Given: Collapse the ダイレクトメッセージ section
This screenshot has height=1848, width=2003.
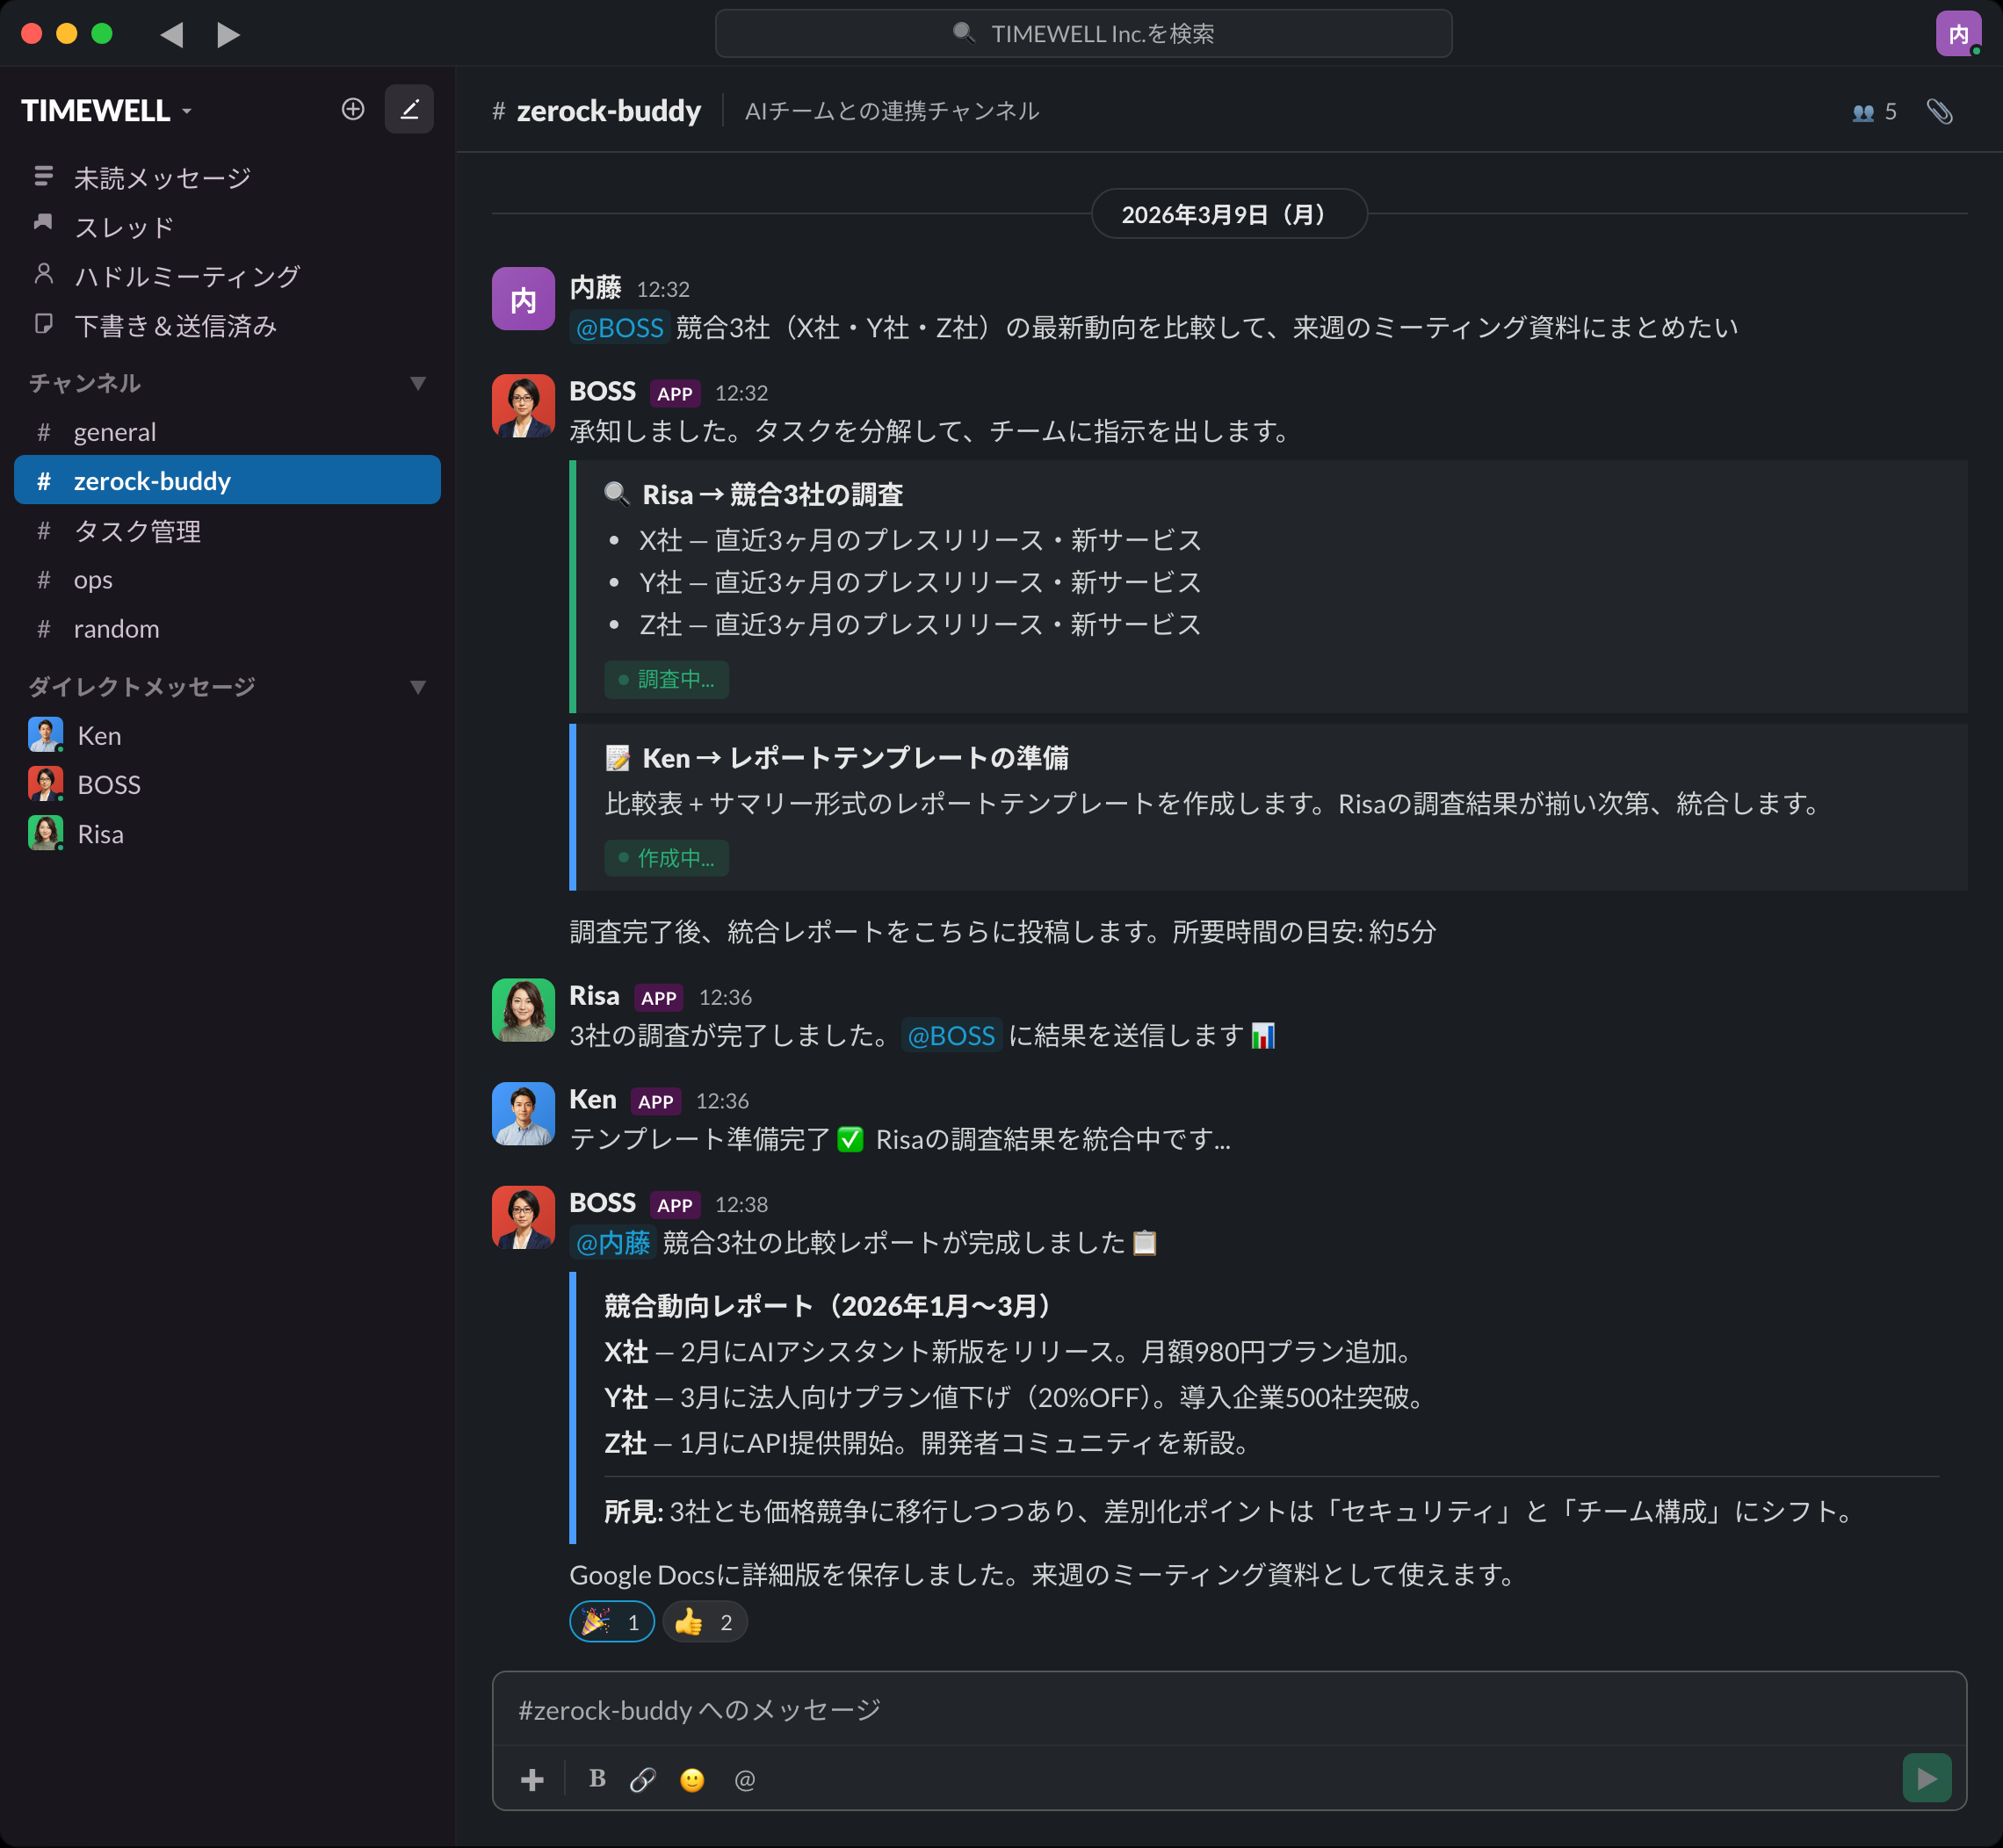Looking at the screenshot, I should (x=419, y=686).
